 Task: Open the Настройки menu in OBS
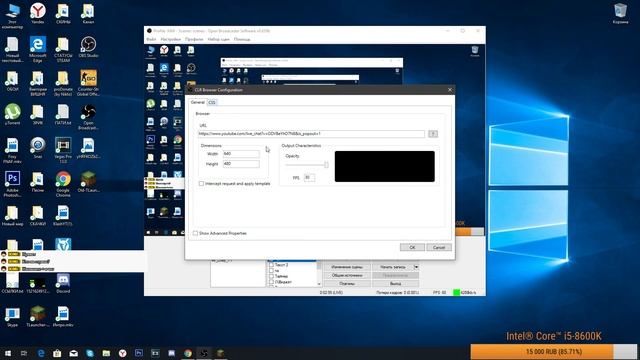pyautogui.click(x=171, y=39)
